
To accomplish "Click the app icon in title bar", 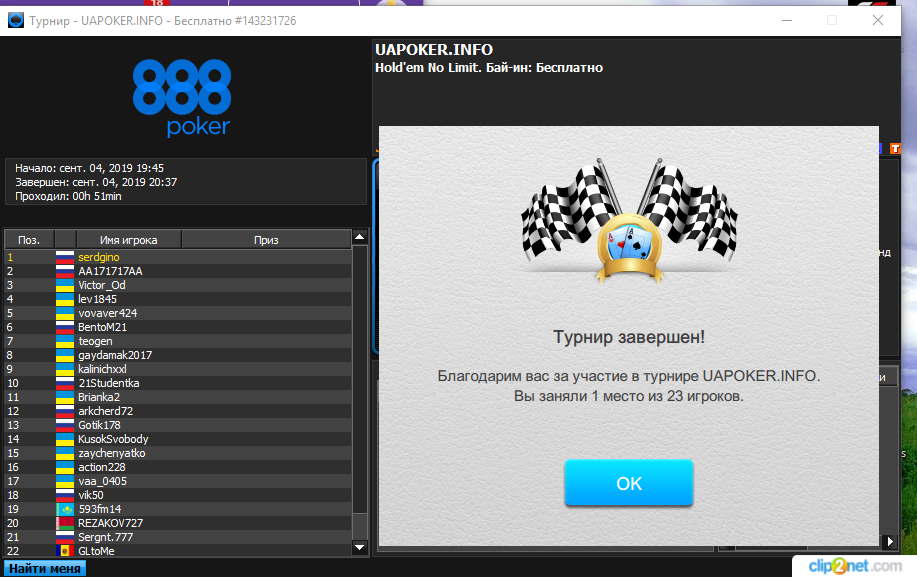I will (16, 20).
